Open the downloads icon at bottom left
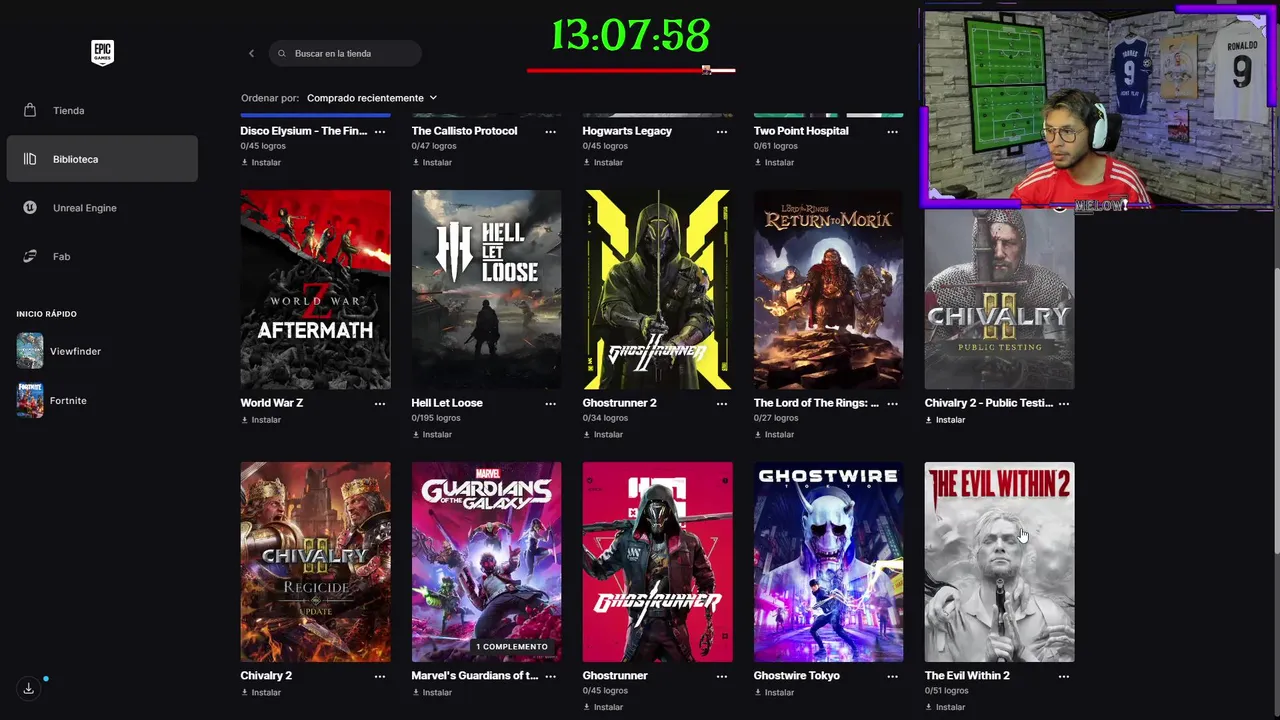The width and height of the screenshot is (1280, 720). coord(29,688)
